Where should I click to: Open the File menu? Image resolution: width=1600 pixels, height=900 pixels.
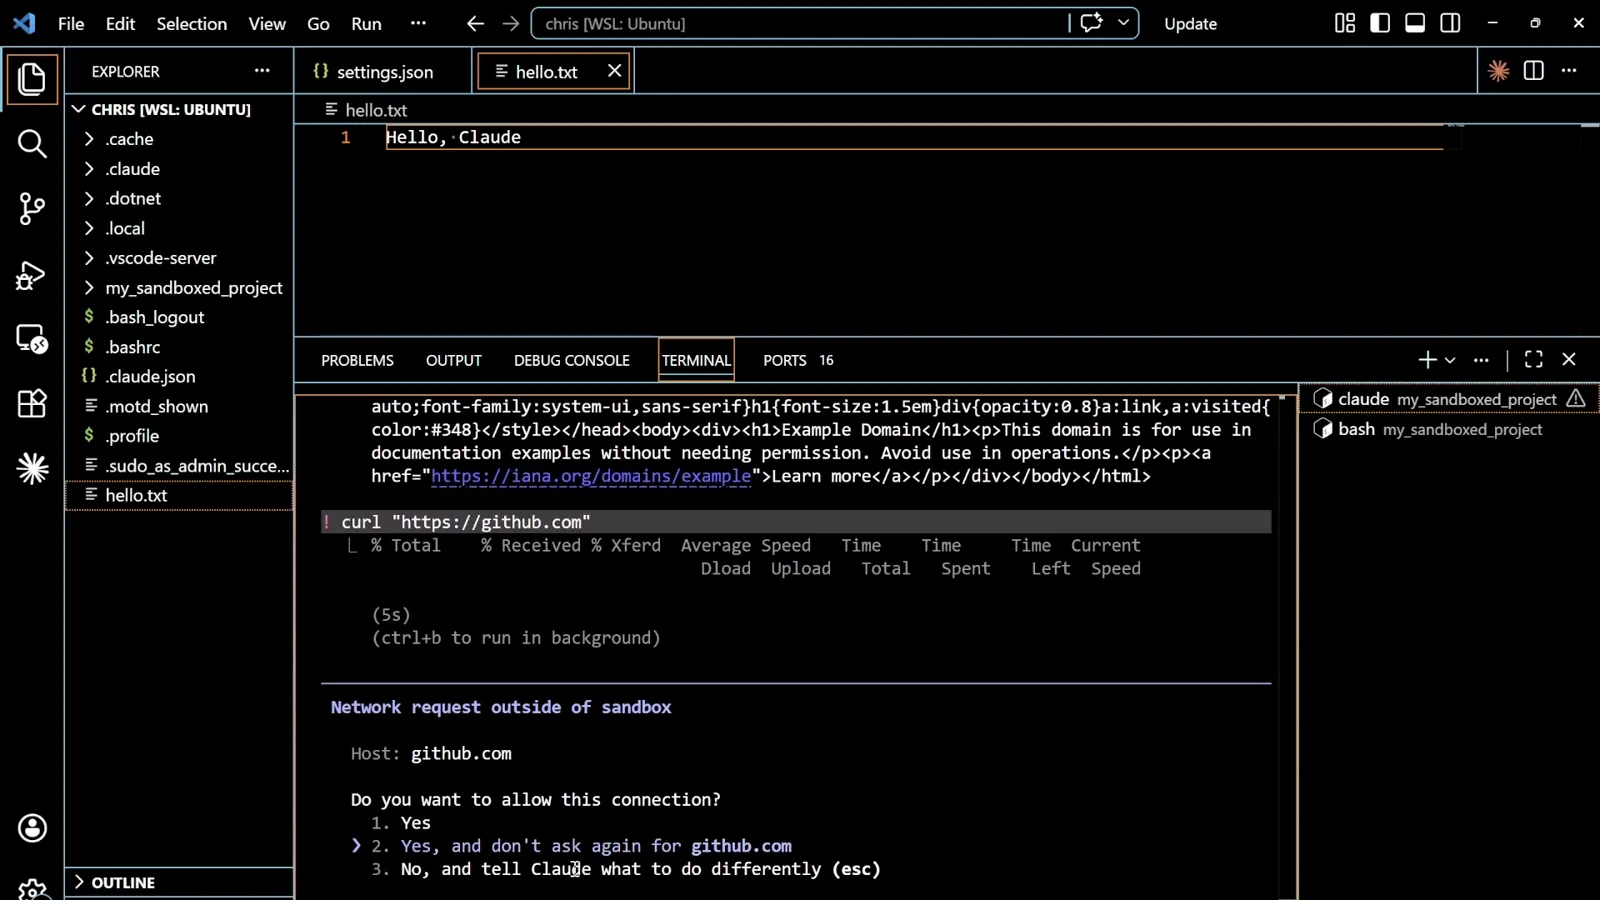(71, 23)
